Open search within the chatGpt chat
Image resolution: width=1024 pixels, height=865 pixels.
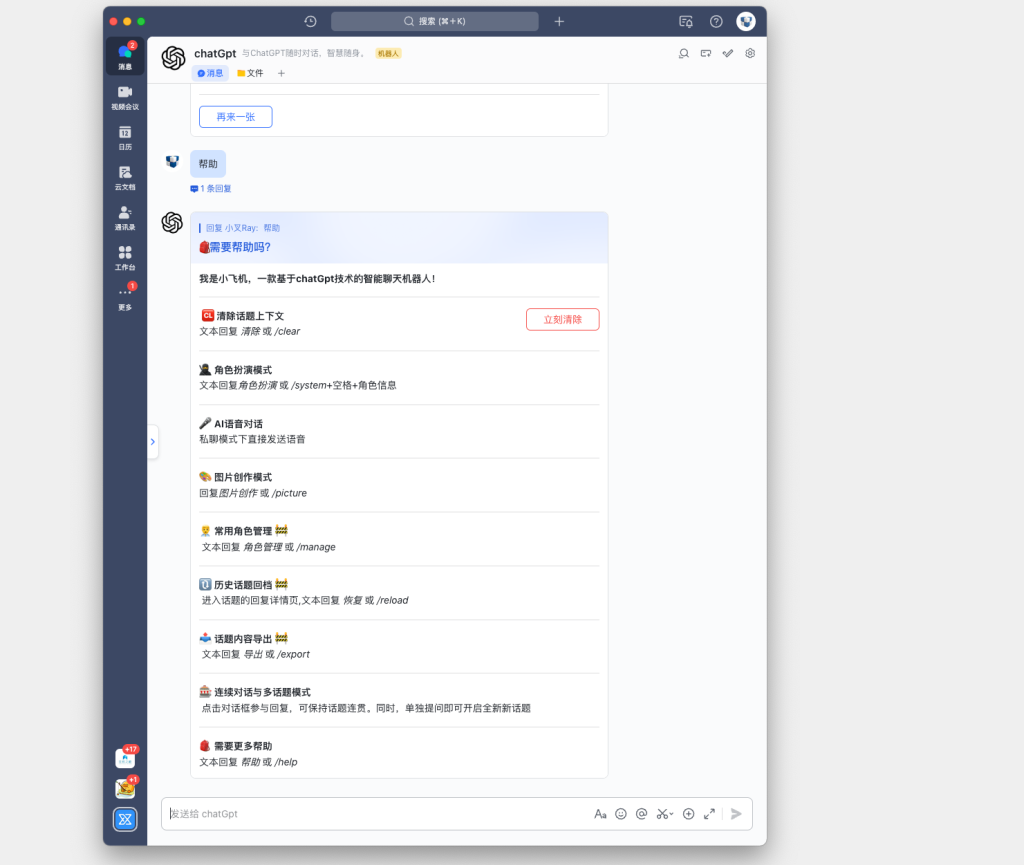pyautogui.click(x=685, y=54)
